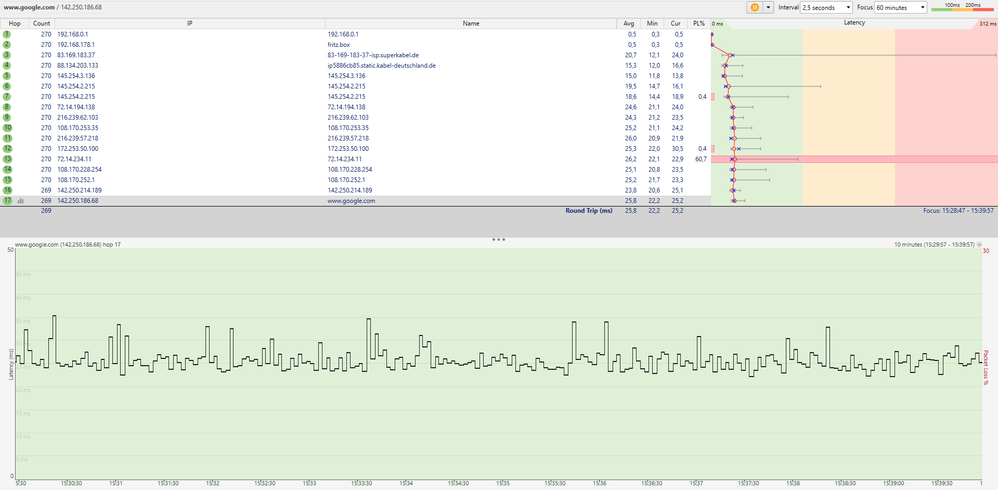Sort by the Count column header
This screenshot has width=998, height=490.
41,24
